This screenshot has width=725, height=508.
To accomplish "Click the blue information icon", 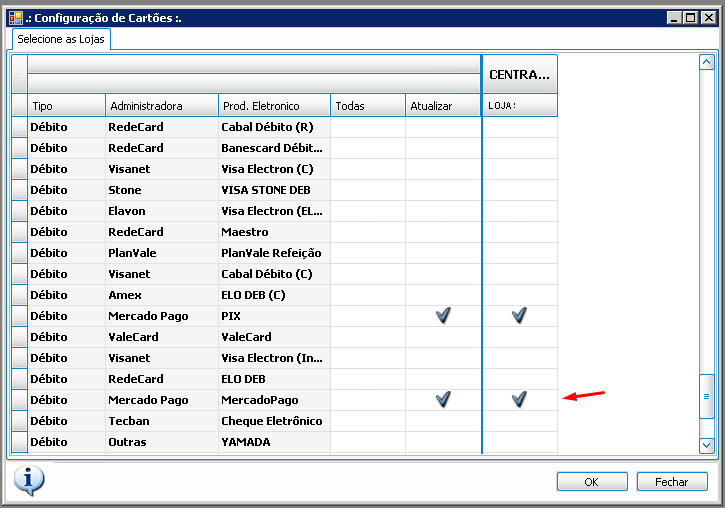I will coord(29,480).
